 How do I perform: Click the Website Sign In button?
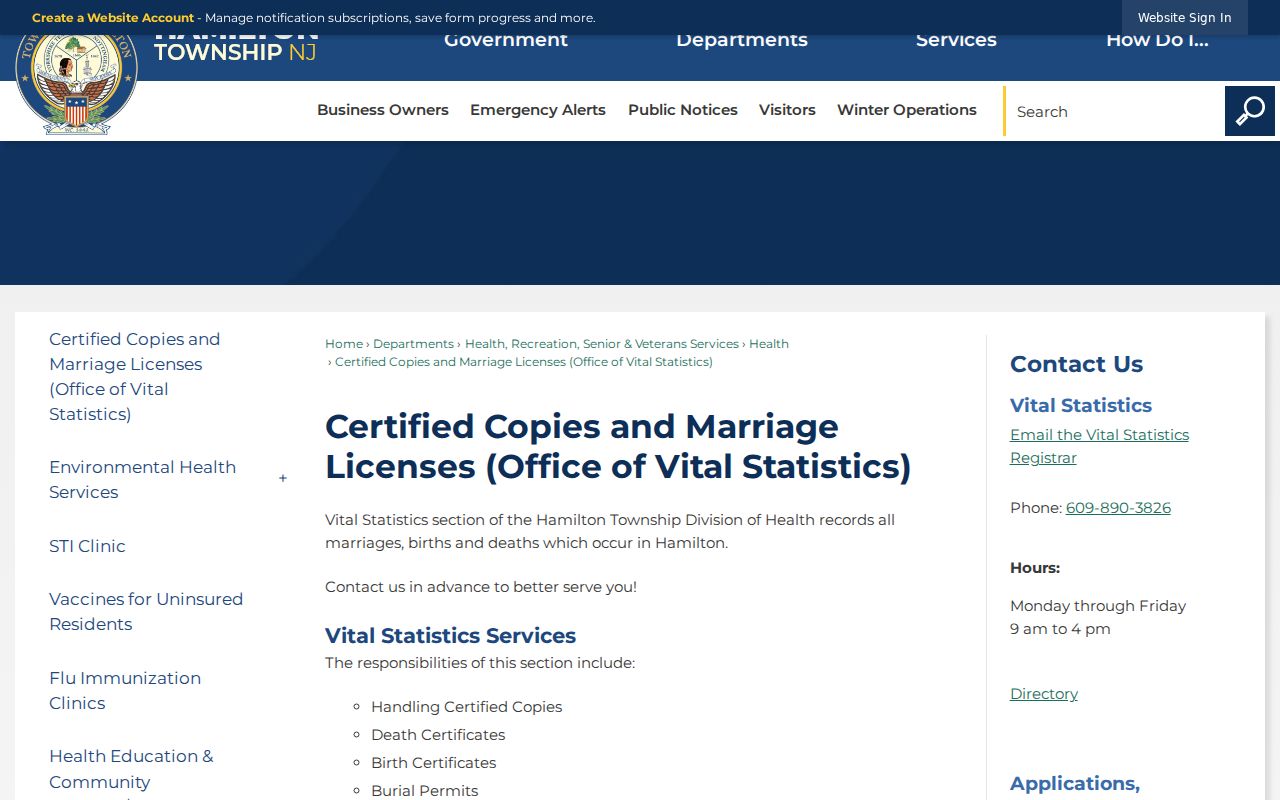1185,18
